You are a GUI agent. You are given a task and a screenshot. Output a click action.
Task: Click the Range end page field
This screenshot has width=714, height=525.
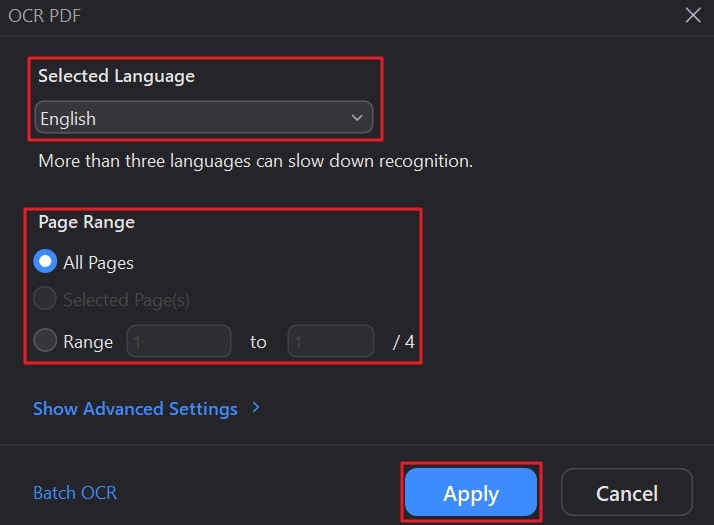pyautogui.click(x=331, y=341)
